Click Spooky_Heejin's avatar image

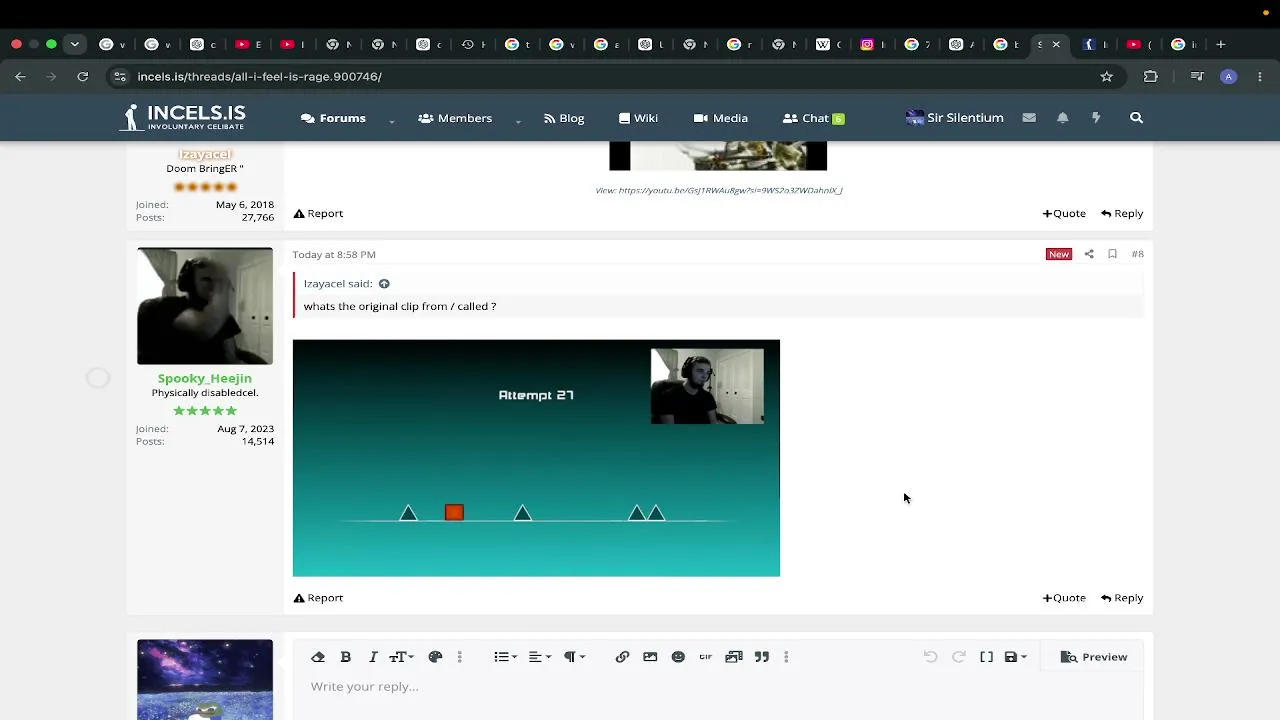pos(205,306)
